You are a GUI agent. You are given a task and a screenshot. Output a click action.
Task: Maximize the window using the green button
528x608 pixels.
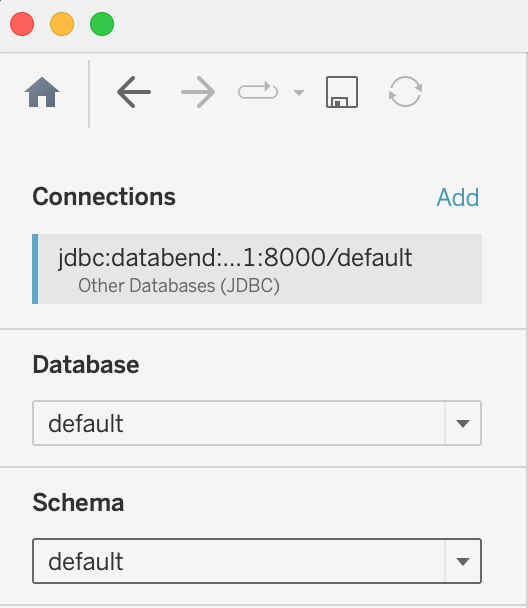(x=102, y=24)
